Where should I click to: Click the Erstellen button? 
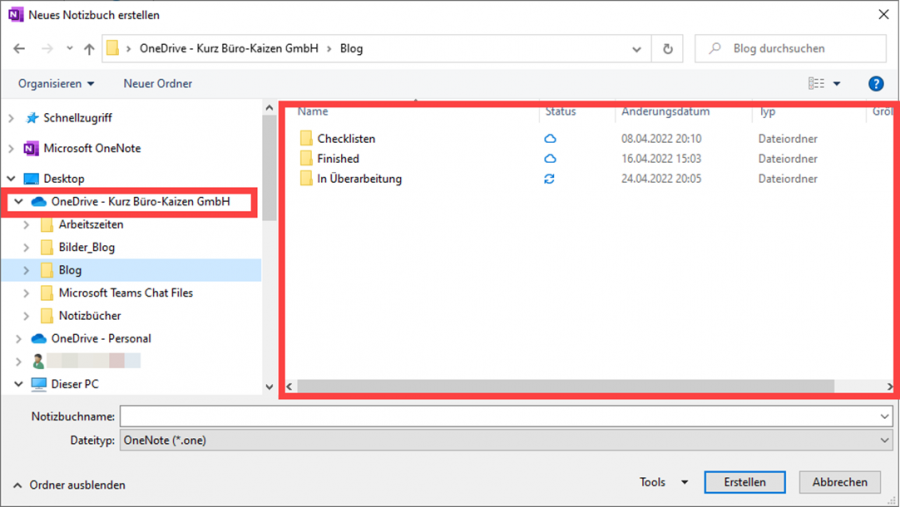click(x=745, y=482)
